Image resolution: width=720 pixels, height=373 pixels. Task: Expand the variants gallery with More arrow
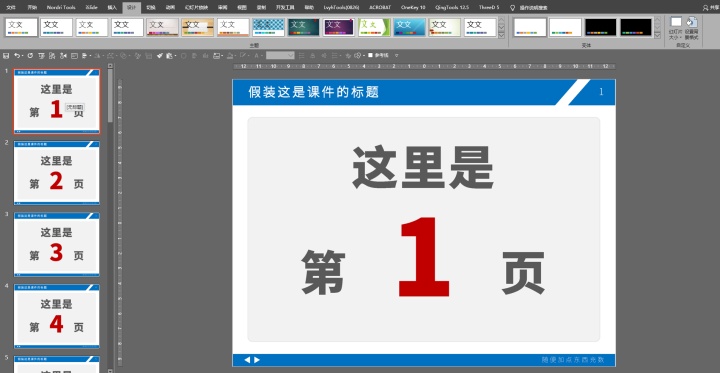658,34
